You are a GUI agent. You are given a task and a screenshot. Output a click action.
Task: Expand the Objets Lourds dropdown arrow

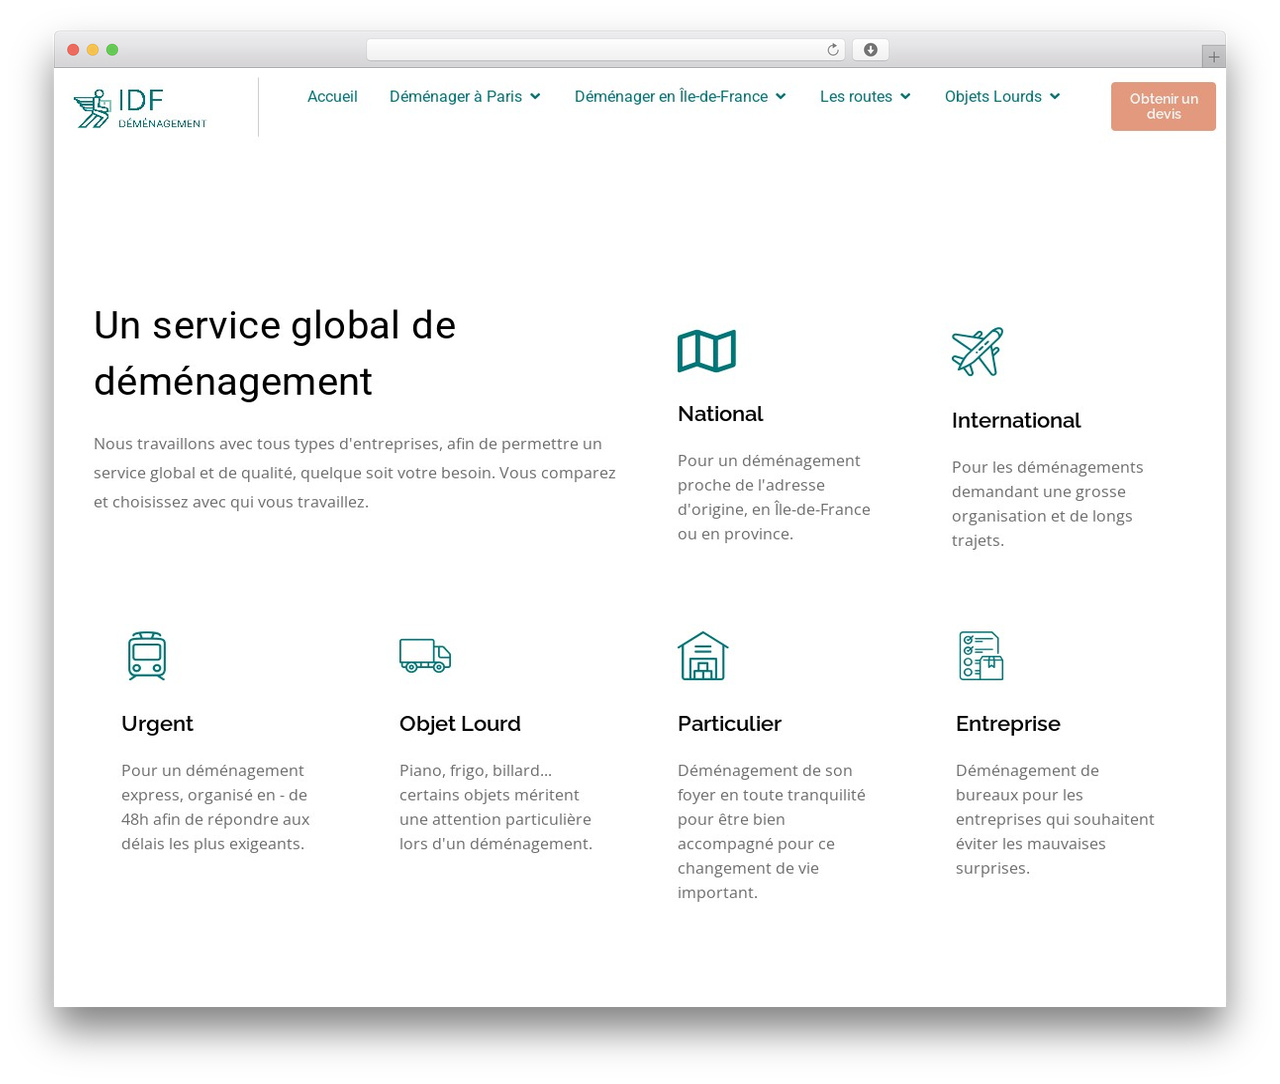[x=1055, y=96]
